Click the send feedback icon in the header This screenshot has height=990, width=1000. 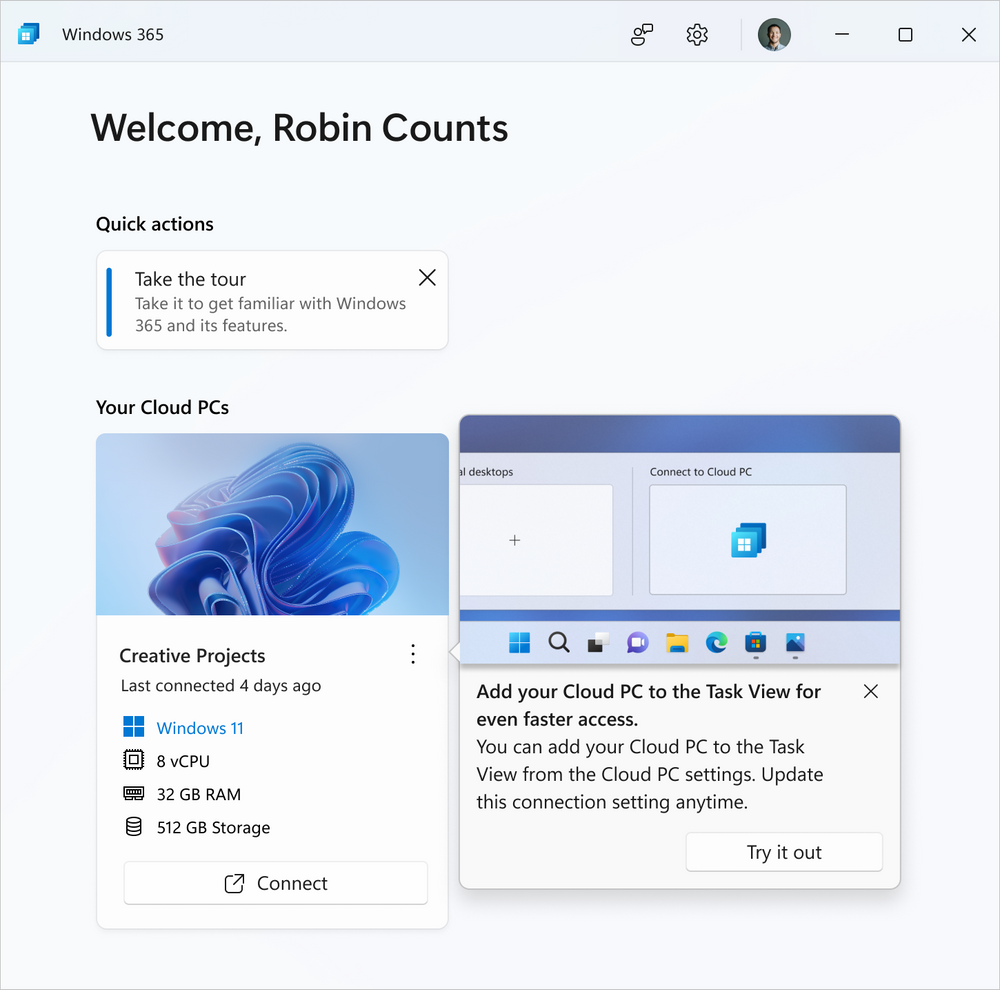point(641,34)
